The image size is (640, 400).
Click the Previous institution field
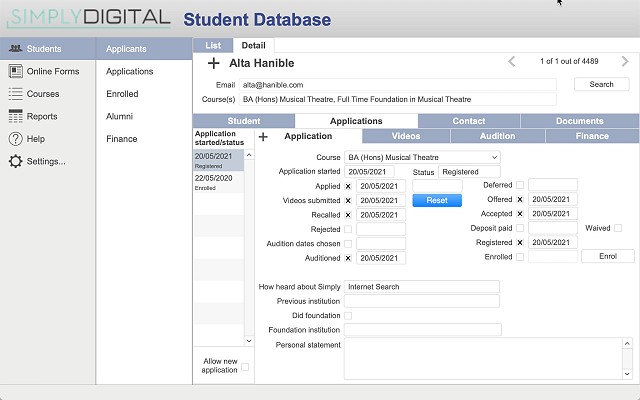pos(422,301)
